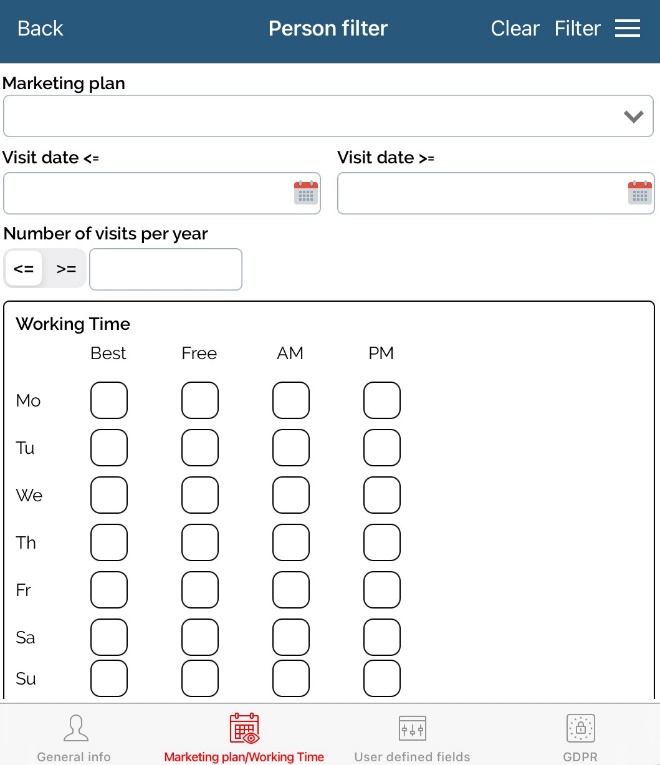The width and height of the screenshot is (660, 765).
Task: Select the >= comparison option
Action: 66,269
